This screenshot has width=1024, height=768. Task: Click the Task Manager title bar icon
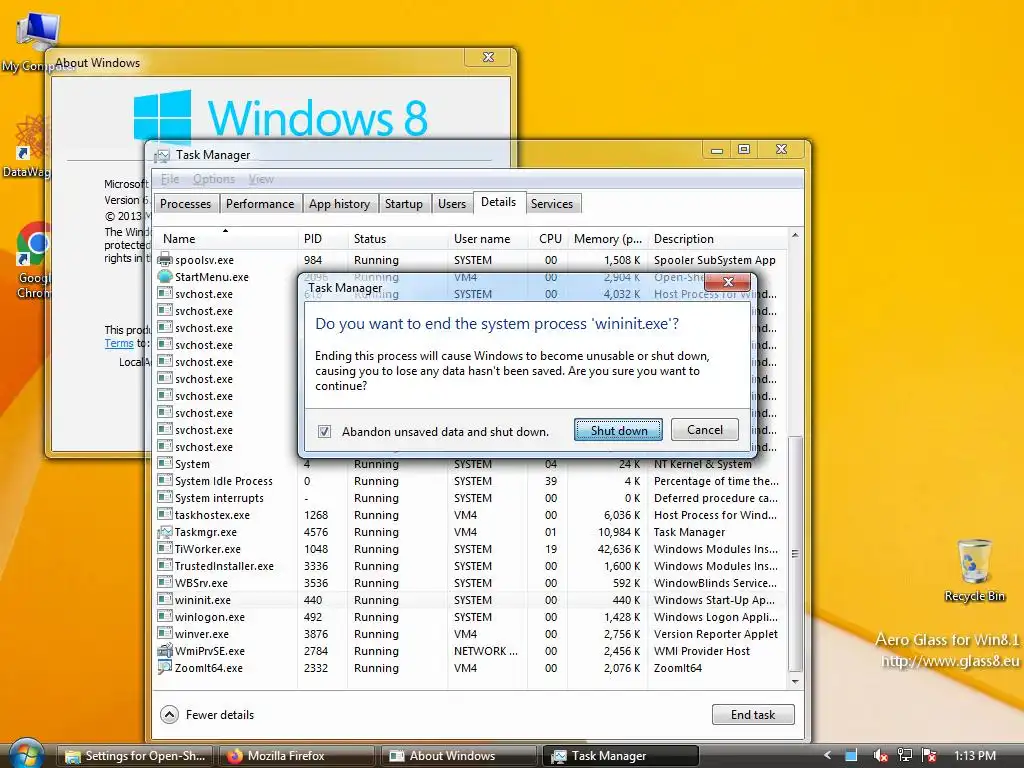(x=162, y=155)
